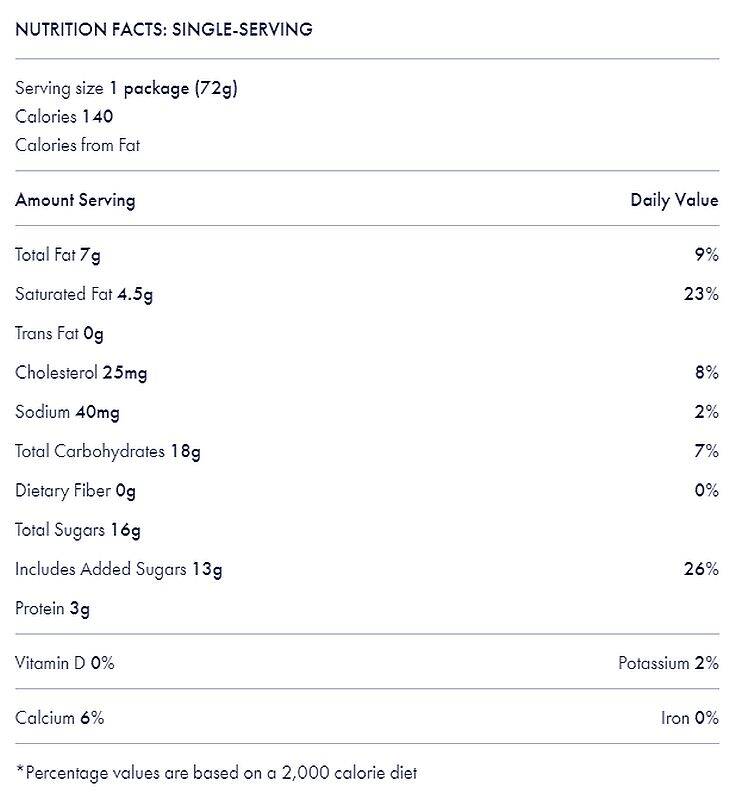Select the Total Fat 7g row label
The width and height of the screenshot is (742, 800).
pos(58,255)
